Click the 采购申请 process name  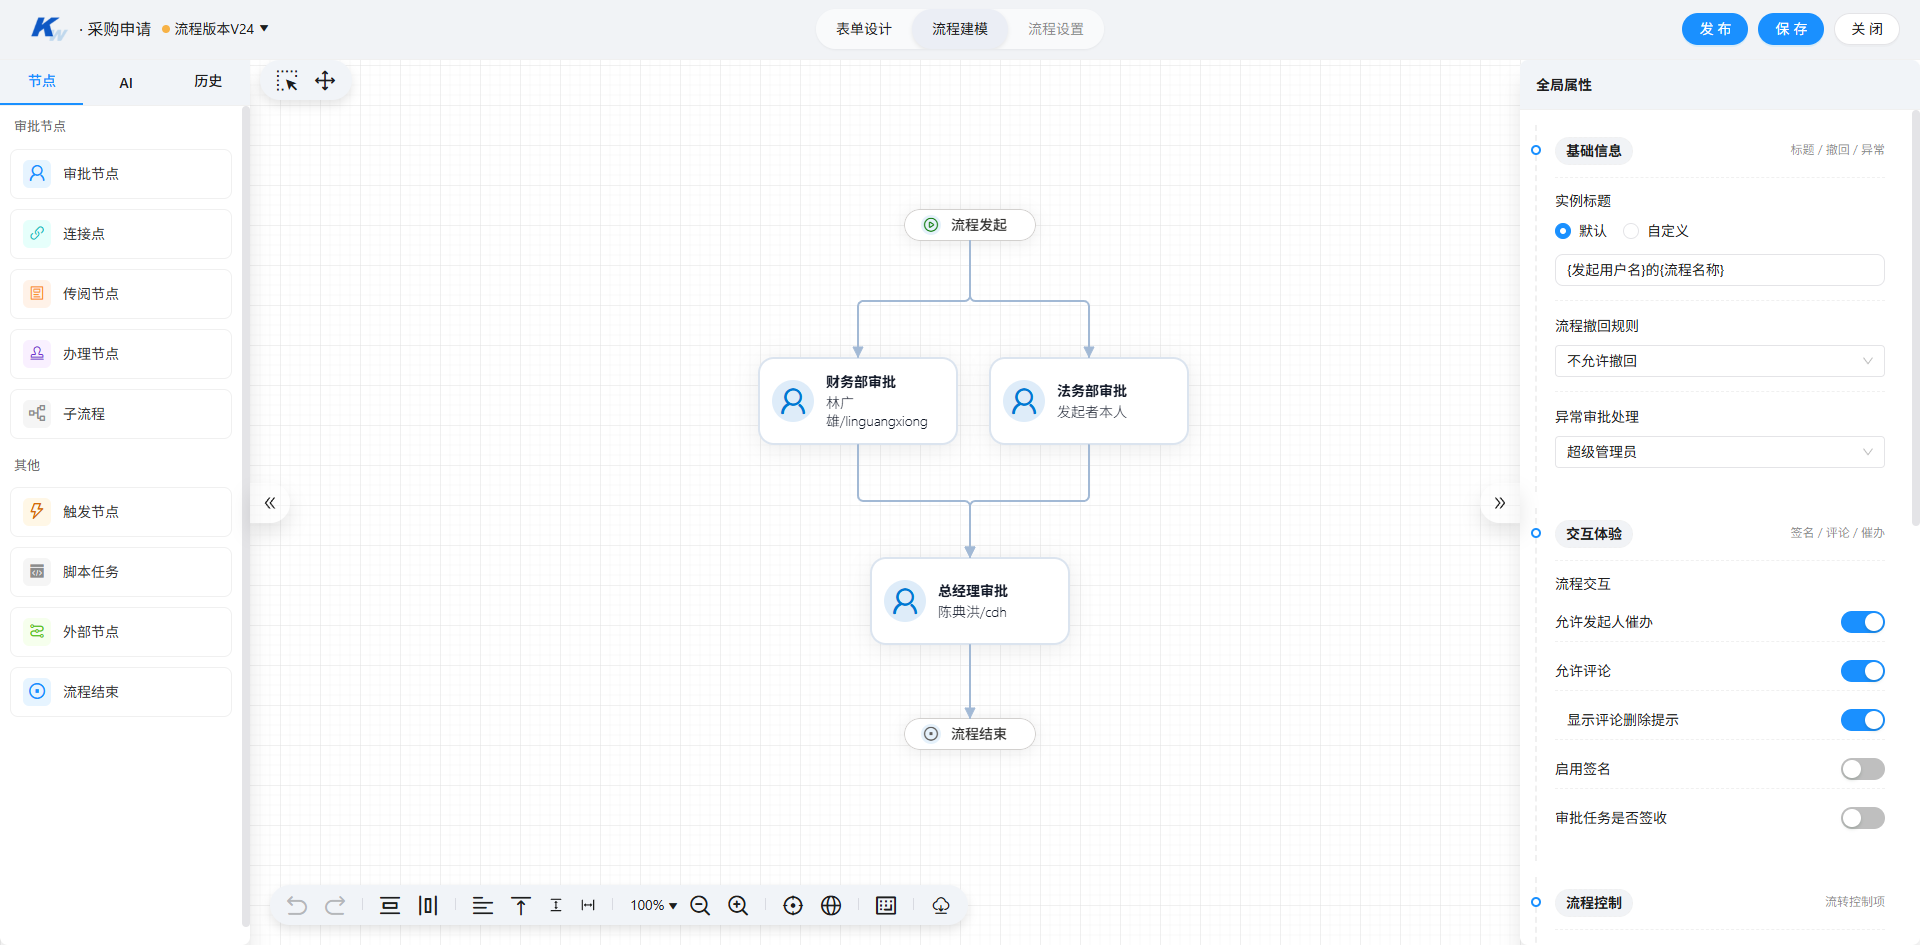(x=119, y=29)
